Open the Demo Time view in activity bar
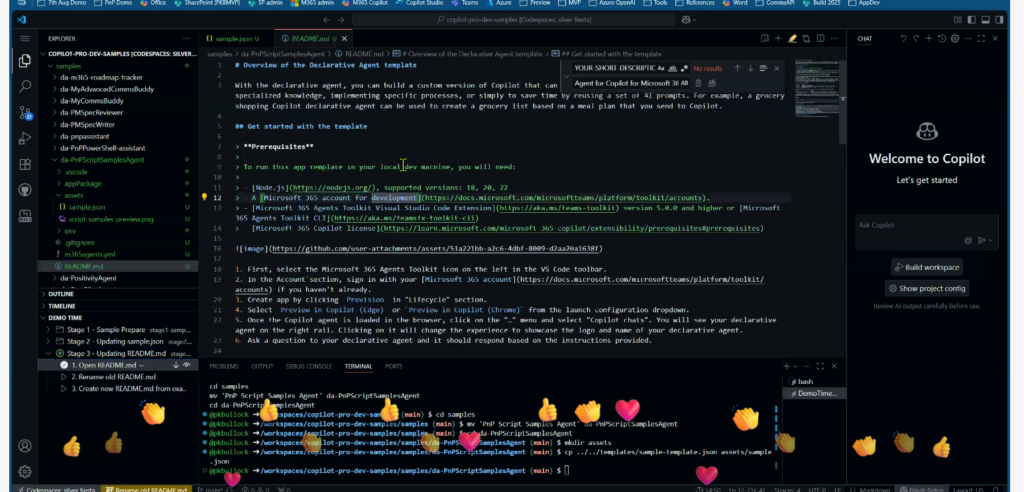 [25, 216]
